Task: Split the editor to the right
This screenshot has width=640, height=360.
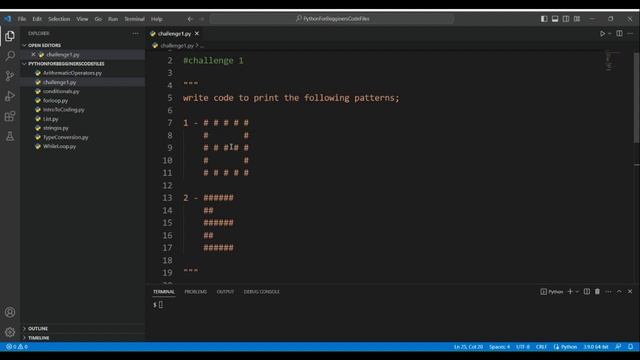Action: (x=619, y=33)
